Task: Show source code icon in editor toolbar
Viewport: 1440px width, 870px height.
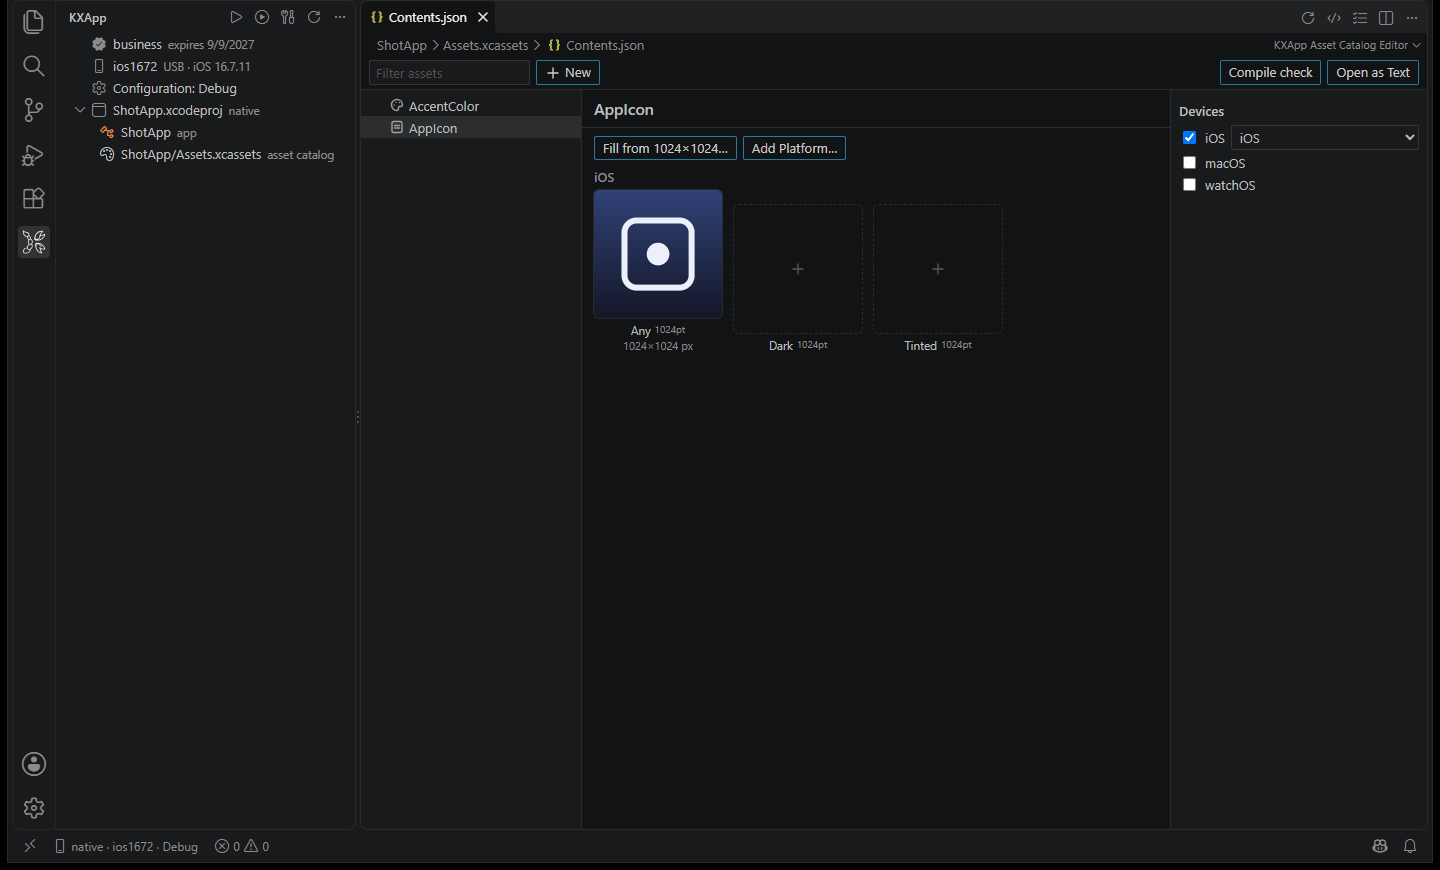Action: click(1334, 18)
